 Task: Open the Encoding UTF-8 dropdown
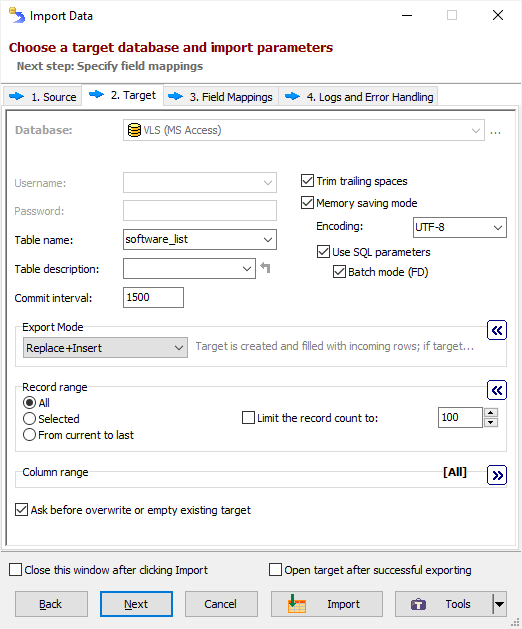pyautogui.click(x=498, y=227)
